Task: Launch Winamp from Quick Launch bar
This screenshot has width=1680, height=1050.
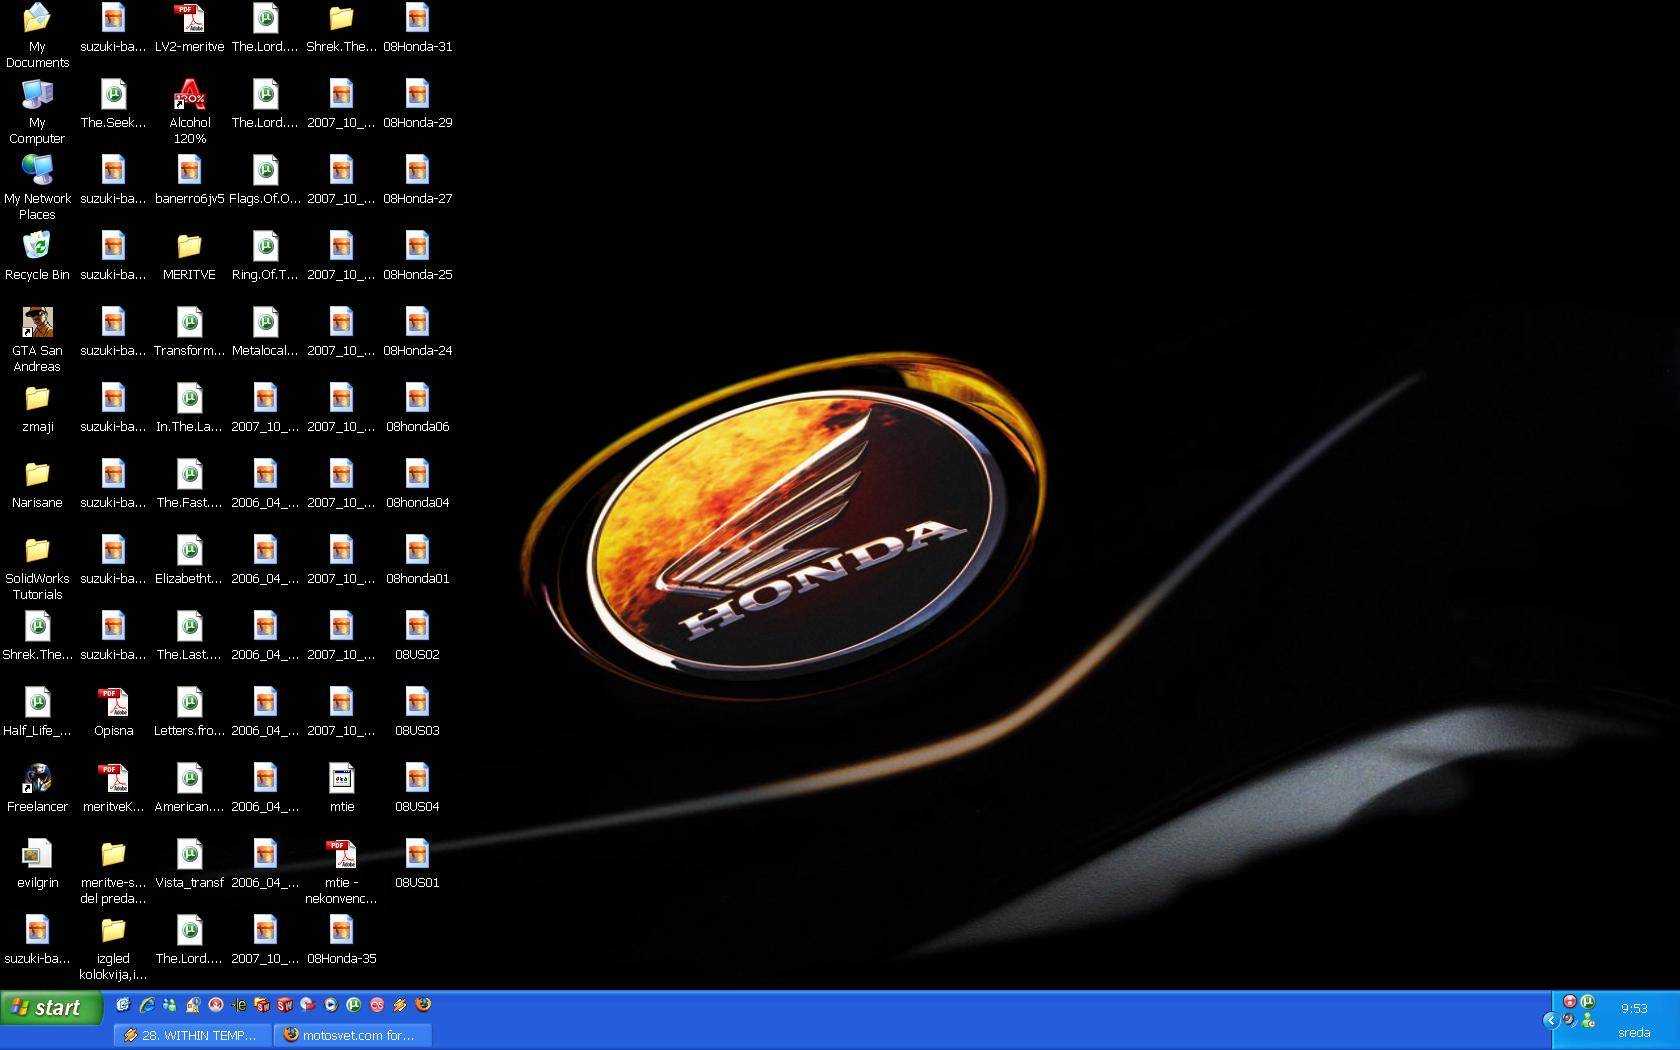Action: (399, 1005)
